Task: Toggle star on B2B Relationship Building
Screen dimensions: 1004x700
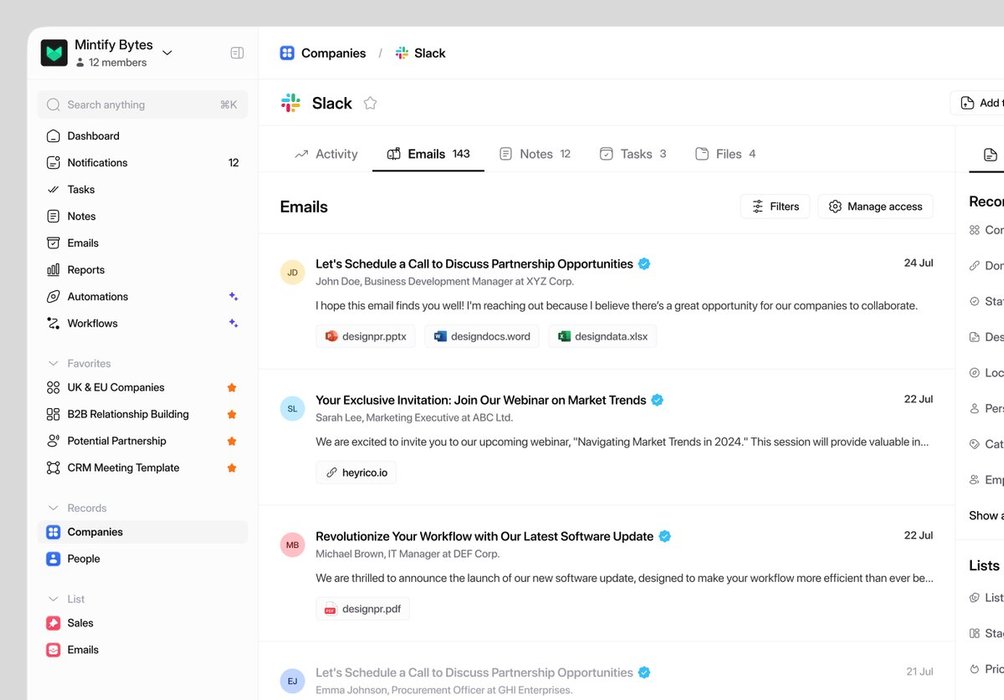Action: pyautogui.click(x=232, y=414)
